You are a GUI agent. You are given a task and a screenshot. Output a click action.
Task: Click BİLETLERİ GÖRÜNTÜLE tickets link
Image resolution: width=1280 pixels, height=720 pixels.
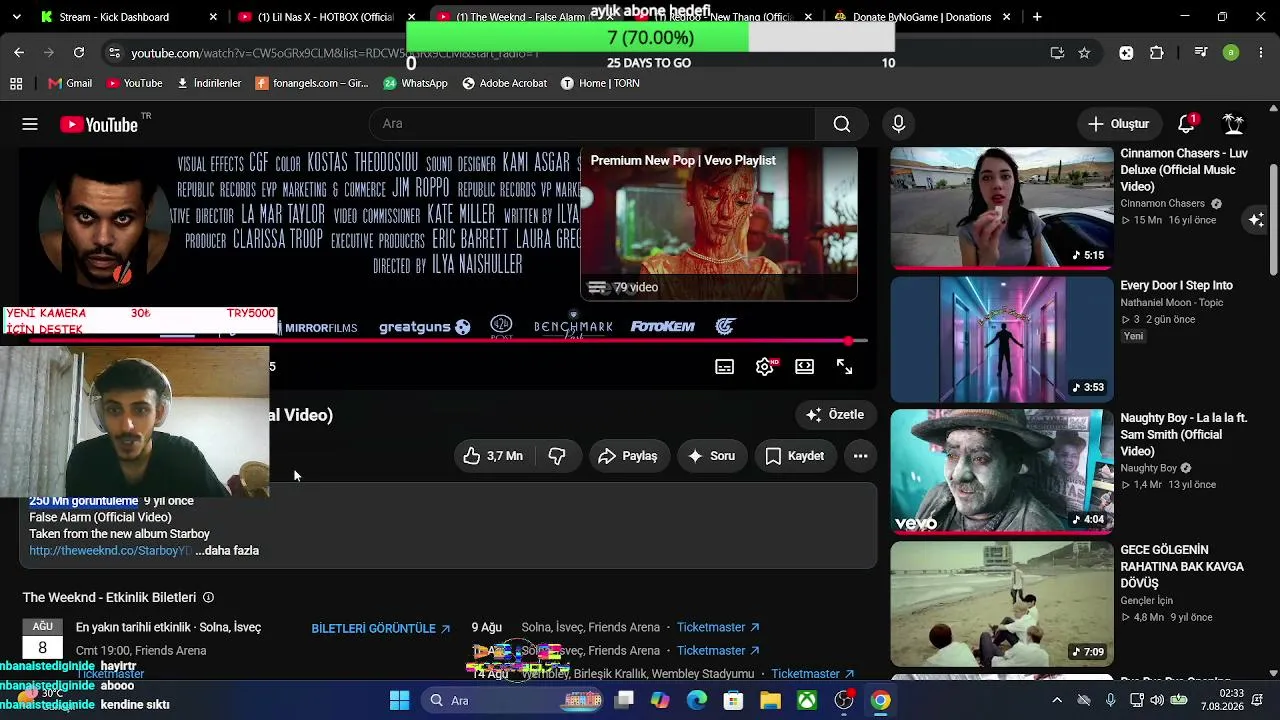(x=381, y=629)
